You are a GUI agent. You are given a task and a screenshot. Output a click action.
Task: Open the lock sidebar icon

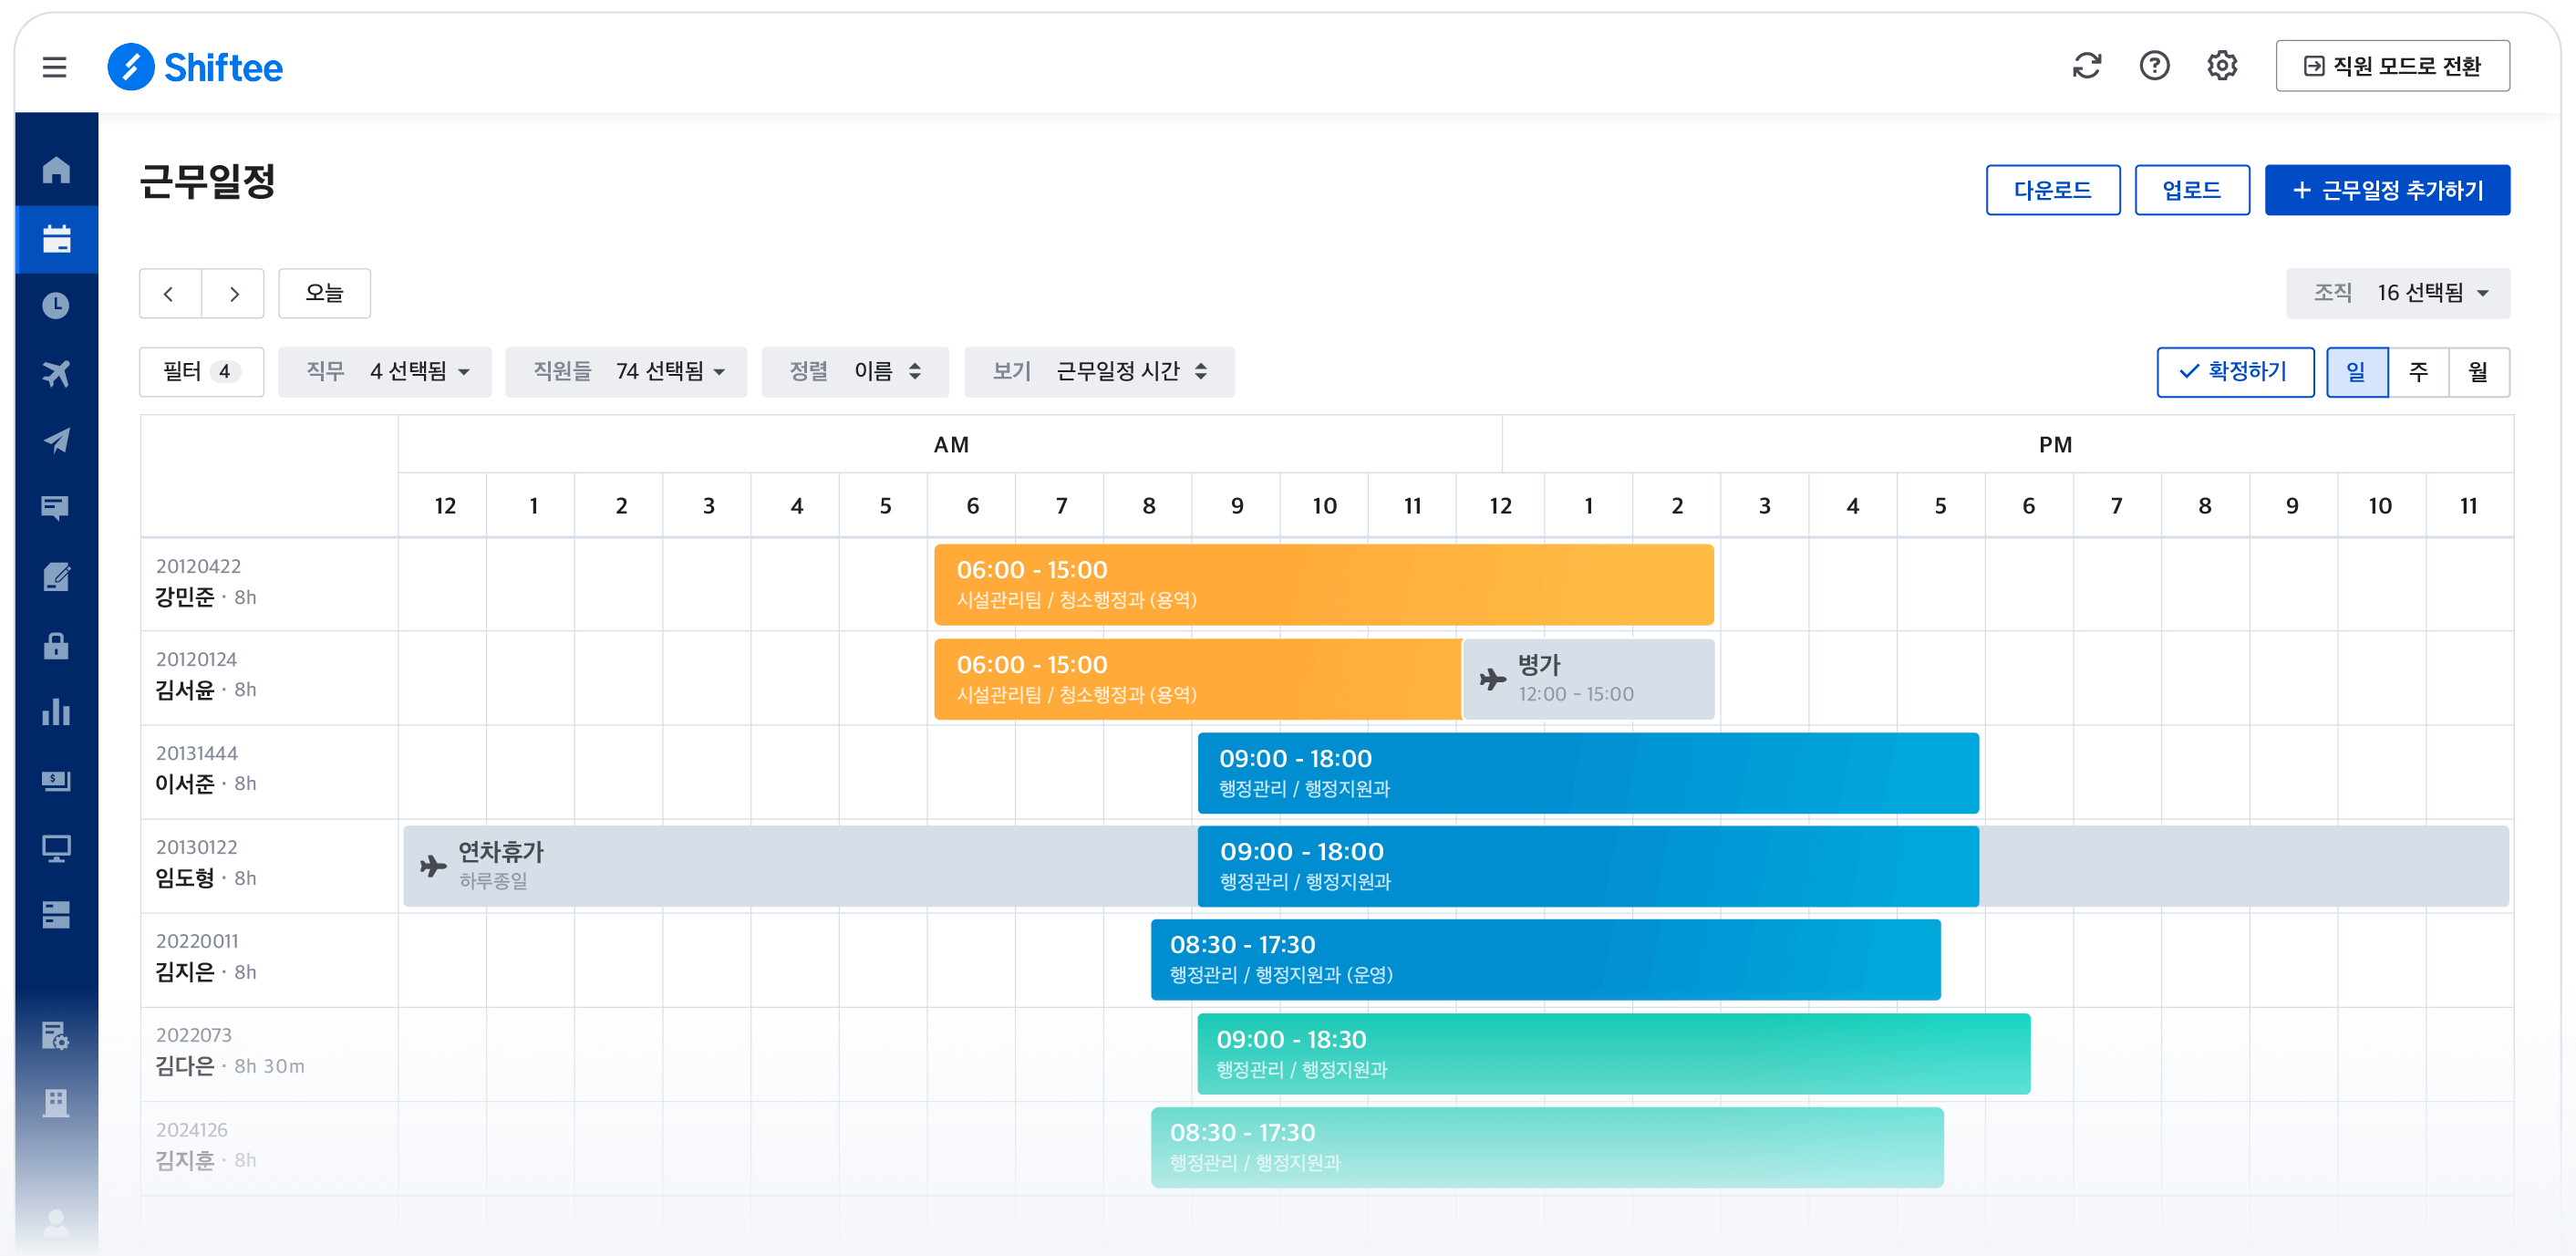click(56, 645)
